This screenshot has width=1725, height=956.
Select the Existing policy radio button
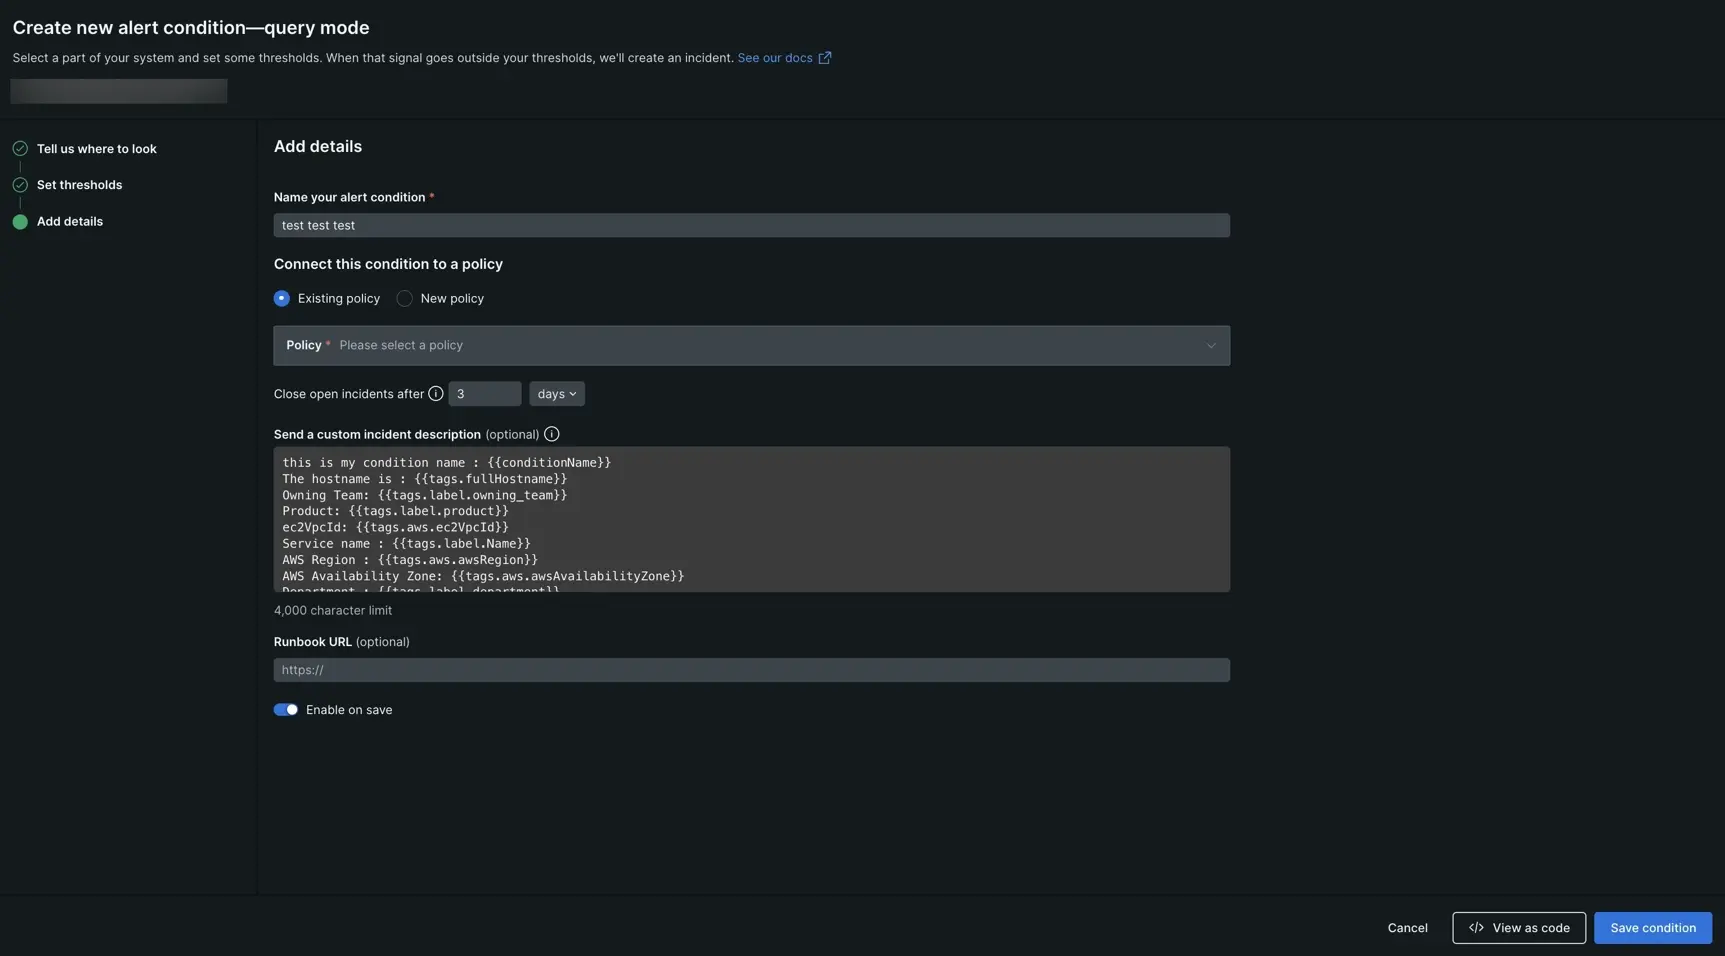(x=282, y=299)
